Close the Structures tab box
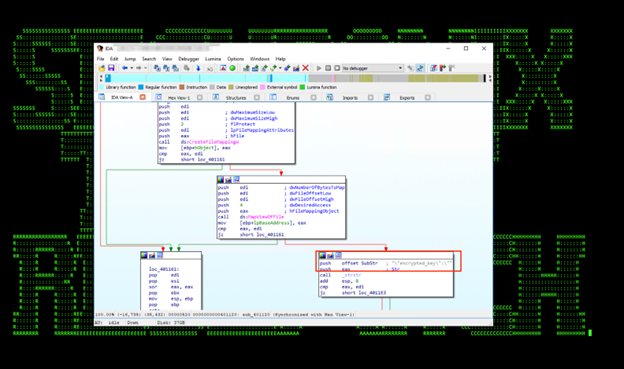 coord(257,97)
